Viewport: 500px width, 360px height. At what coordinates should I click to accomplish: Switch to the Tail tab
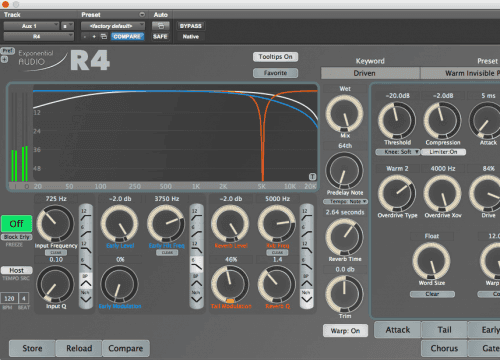(x=444, y=330)
